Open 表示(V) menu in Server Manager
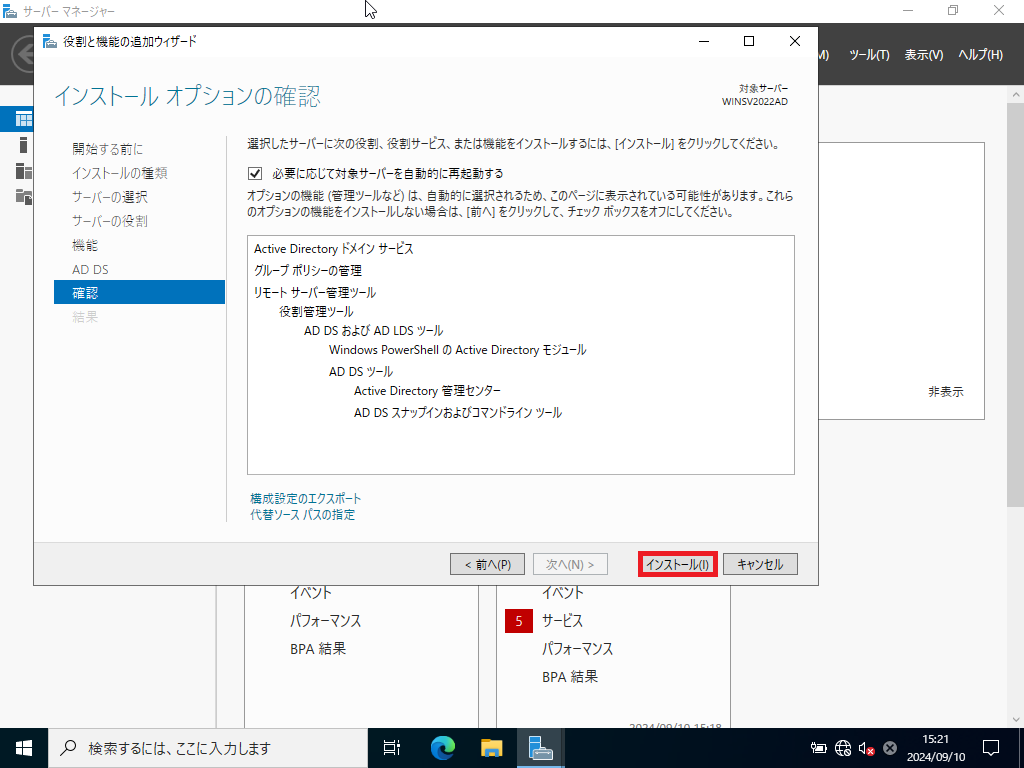 point(923,55)
